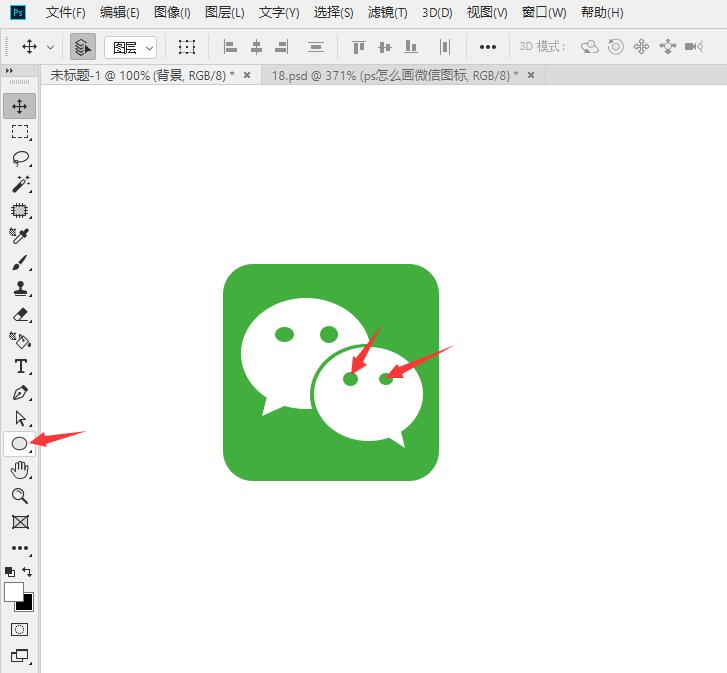727x673 pixels.
Task: Align left edges
Action: pos(230,47)
